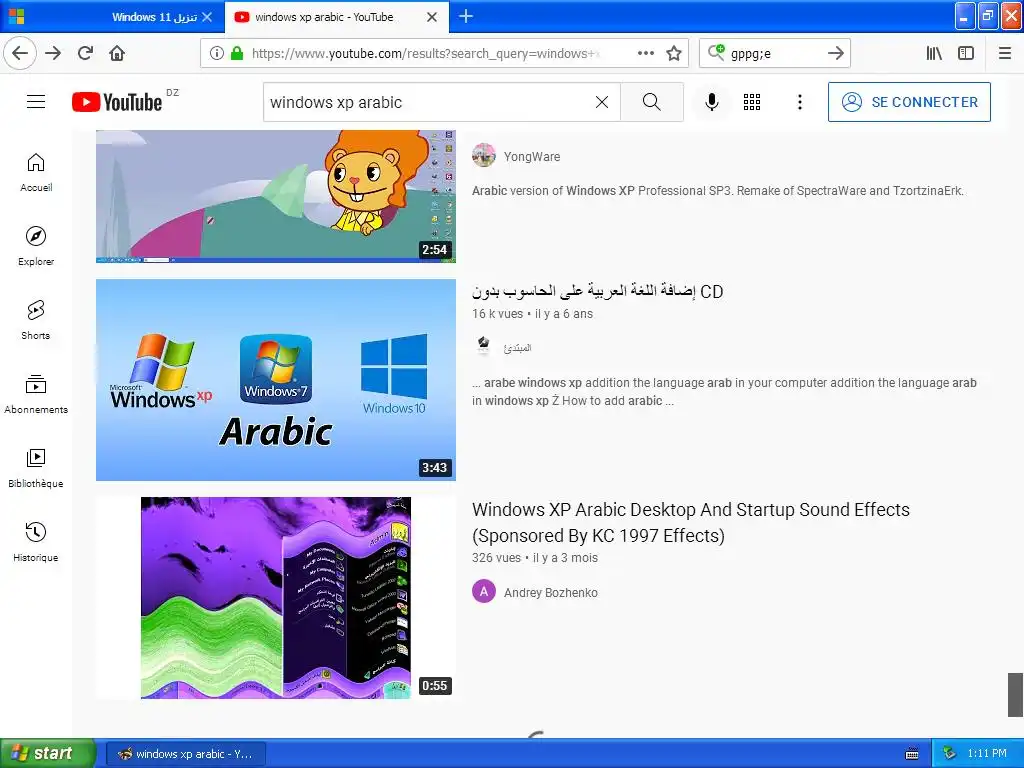Open Historique in the sidebar
The width and height of the screenshot is (1024, 768).
pos(36,542)
